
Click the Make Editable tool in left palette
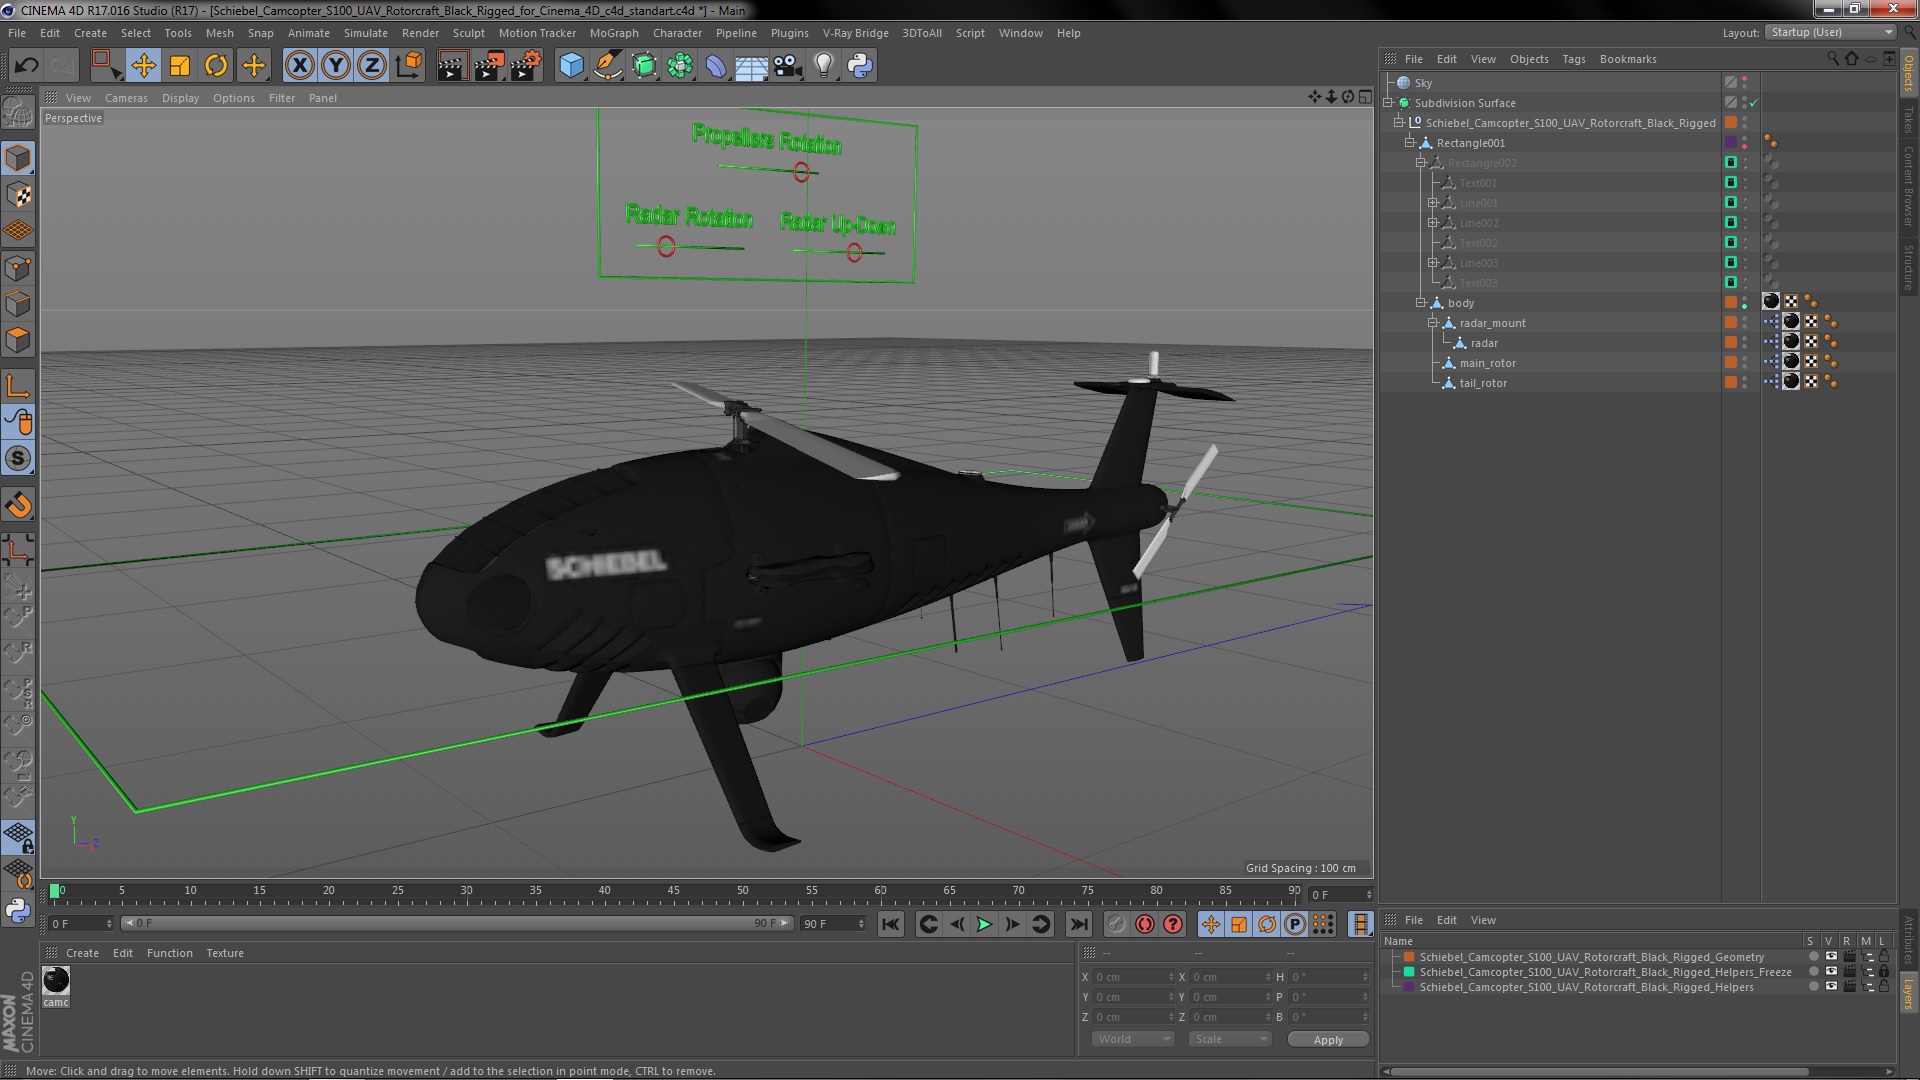pyautogui.click(x=18, y=112)
